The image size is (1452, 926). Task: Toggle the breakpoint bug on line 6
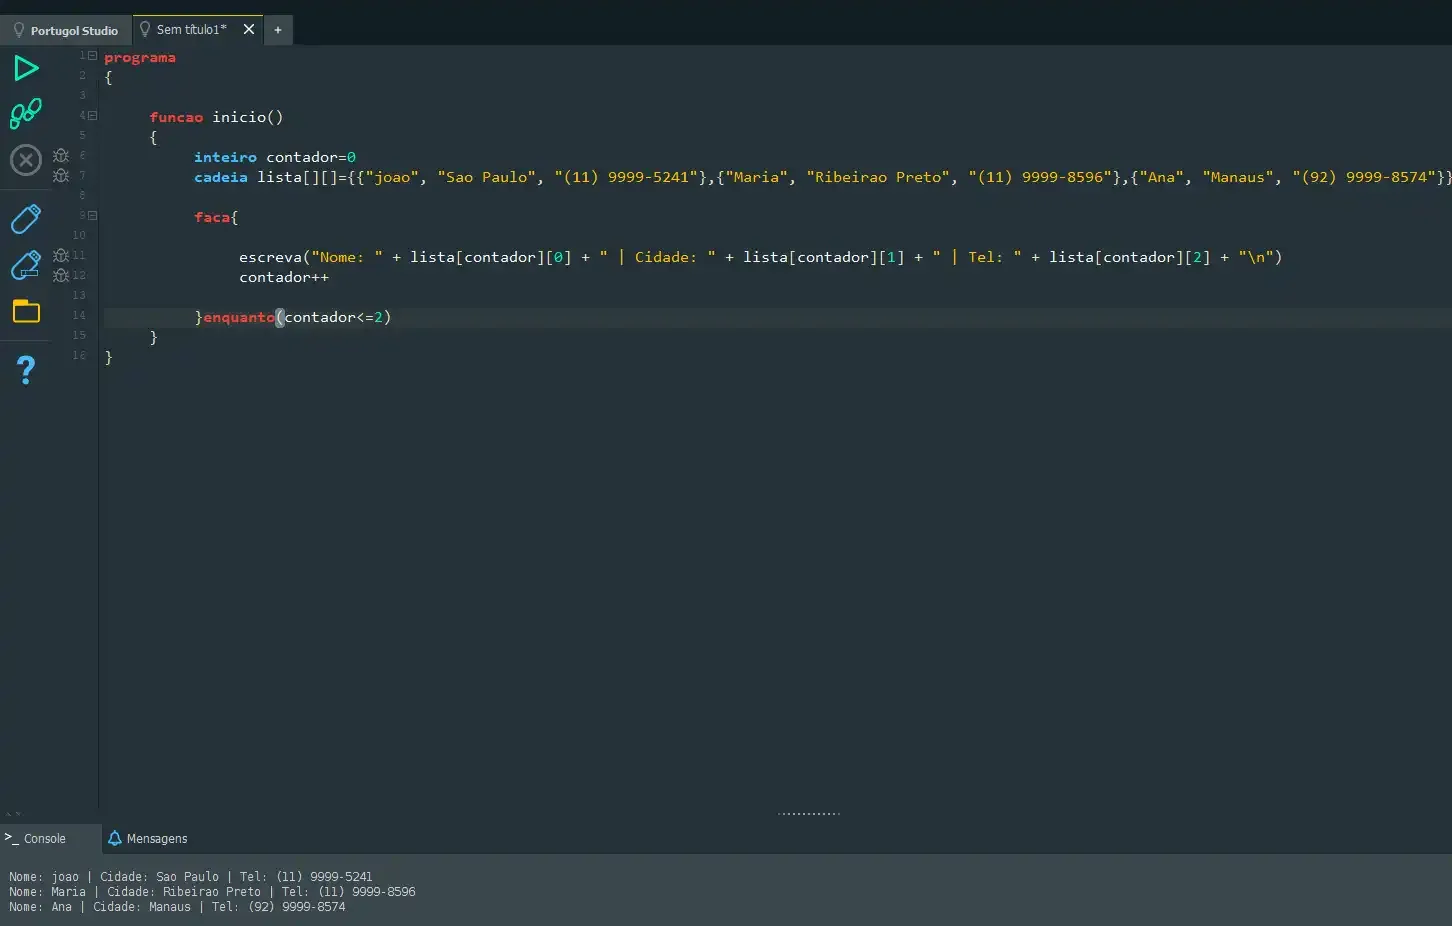point(61,156)
